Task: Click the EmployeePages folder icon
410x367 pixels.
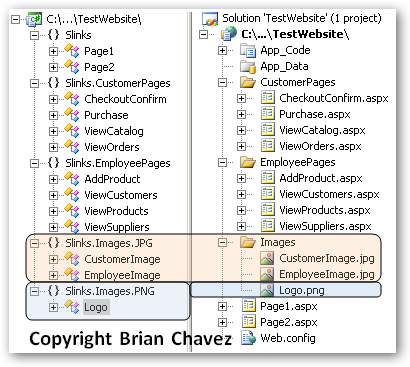Action: coord(248,162)
